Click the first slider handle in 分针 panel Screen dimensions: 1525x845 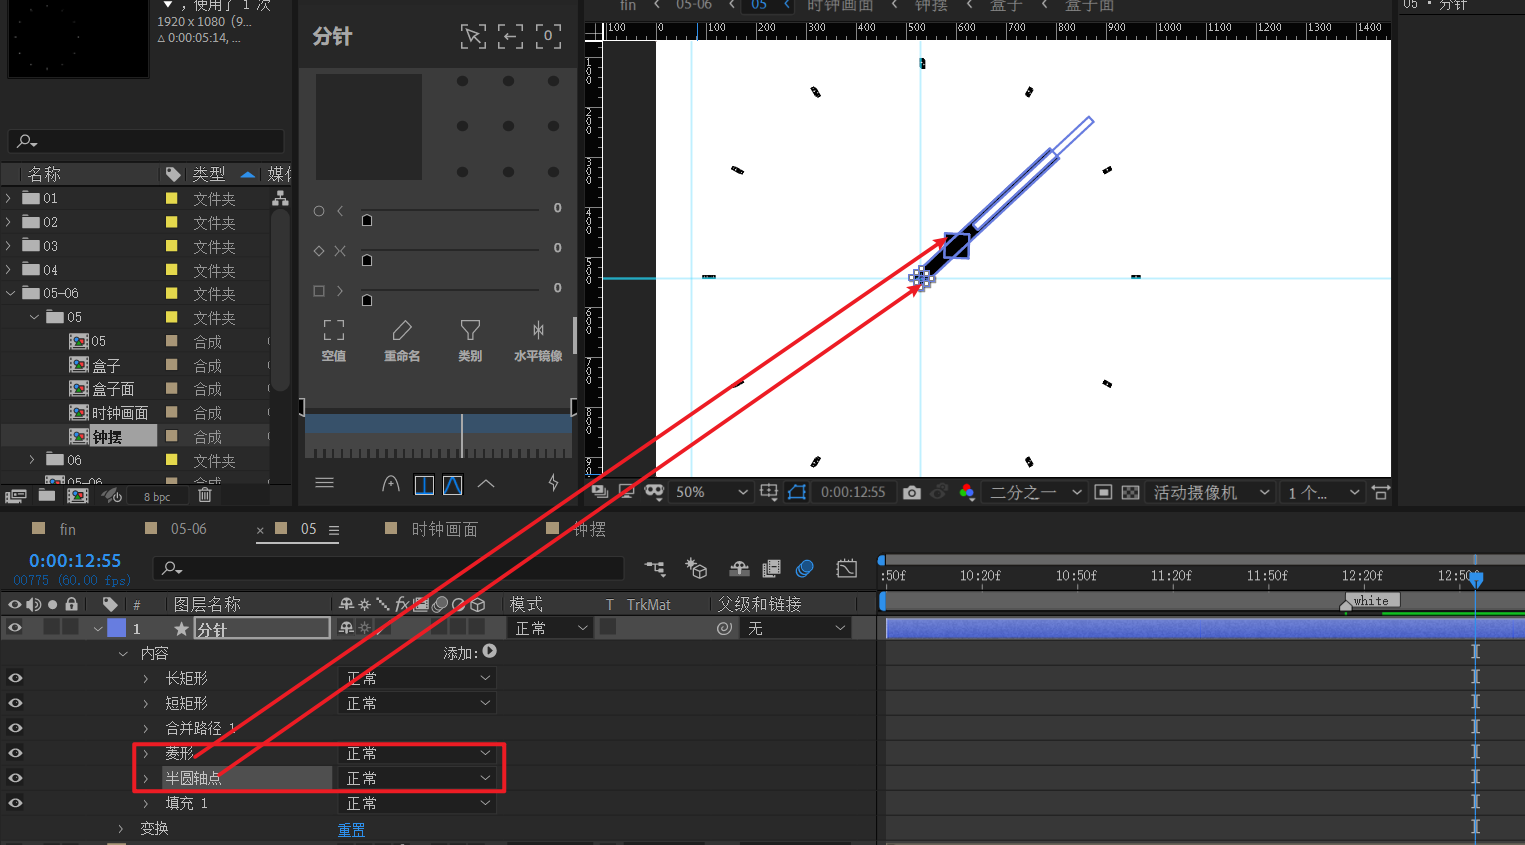[x=367, y=220]
